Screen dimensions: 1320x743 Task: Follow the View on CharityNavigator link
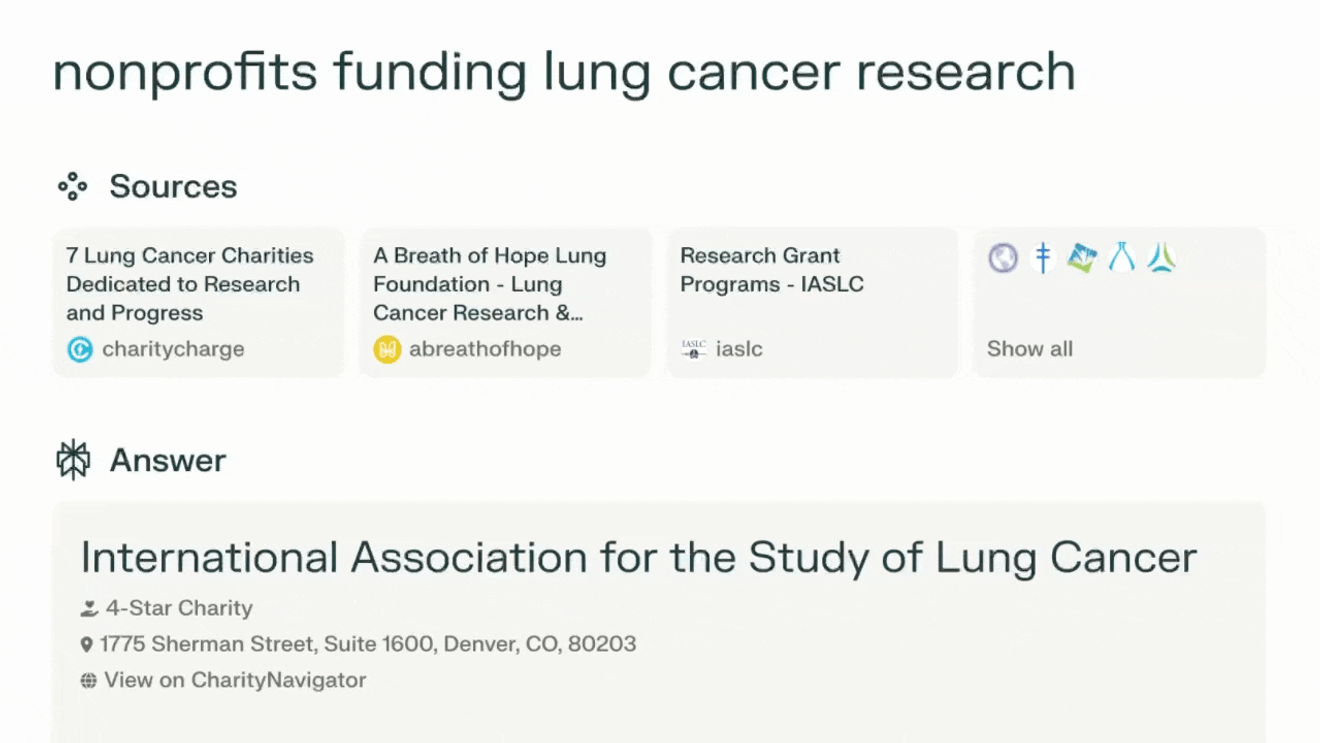pos(235,680)
